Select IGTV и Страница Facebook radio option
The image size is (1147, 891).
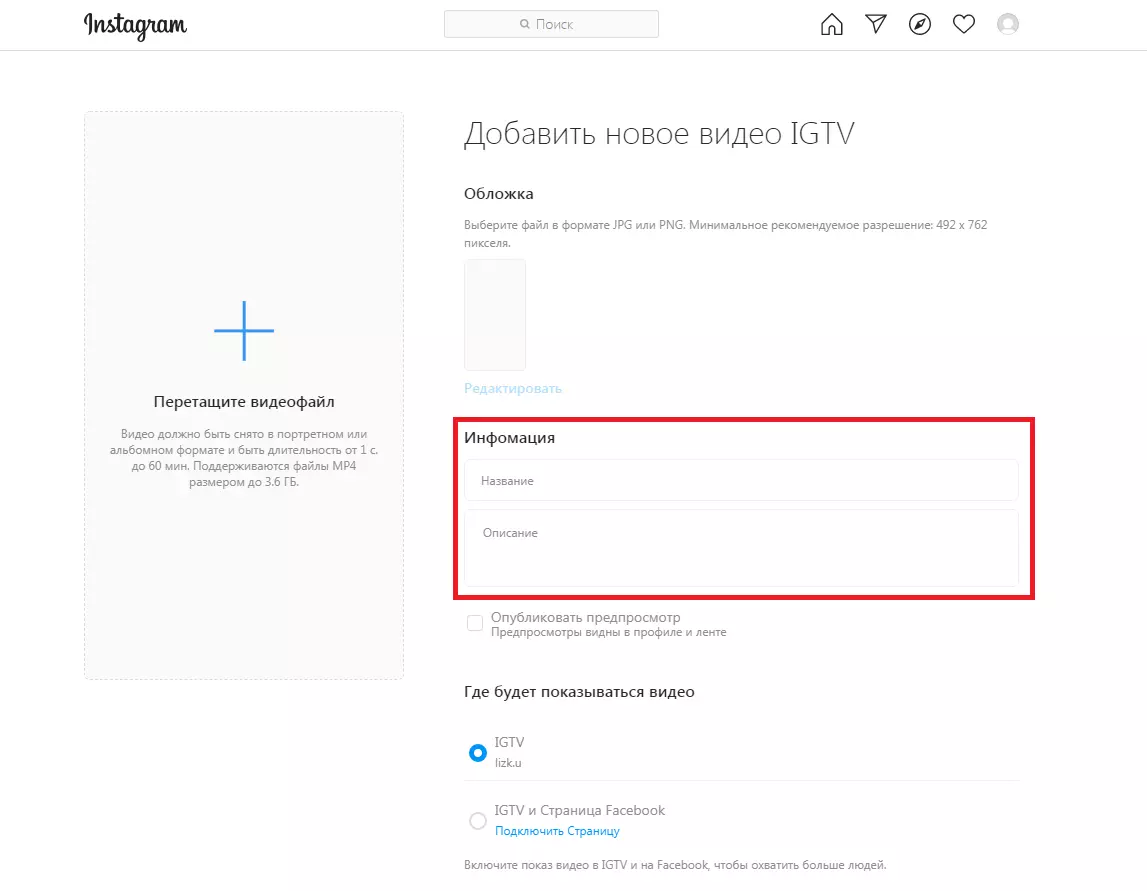click(478, 821)
